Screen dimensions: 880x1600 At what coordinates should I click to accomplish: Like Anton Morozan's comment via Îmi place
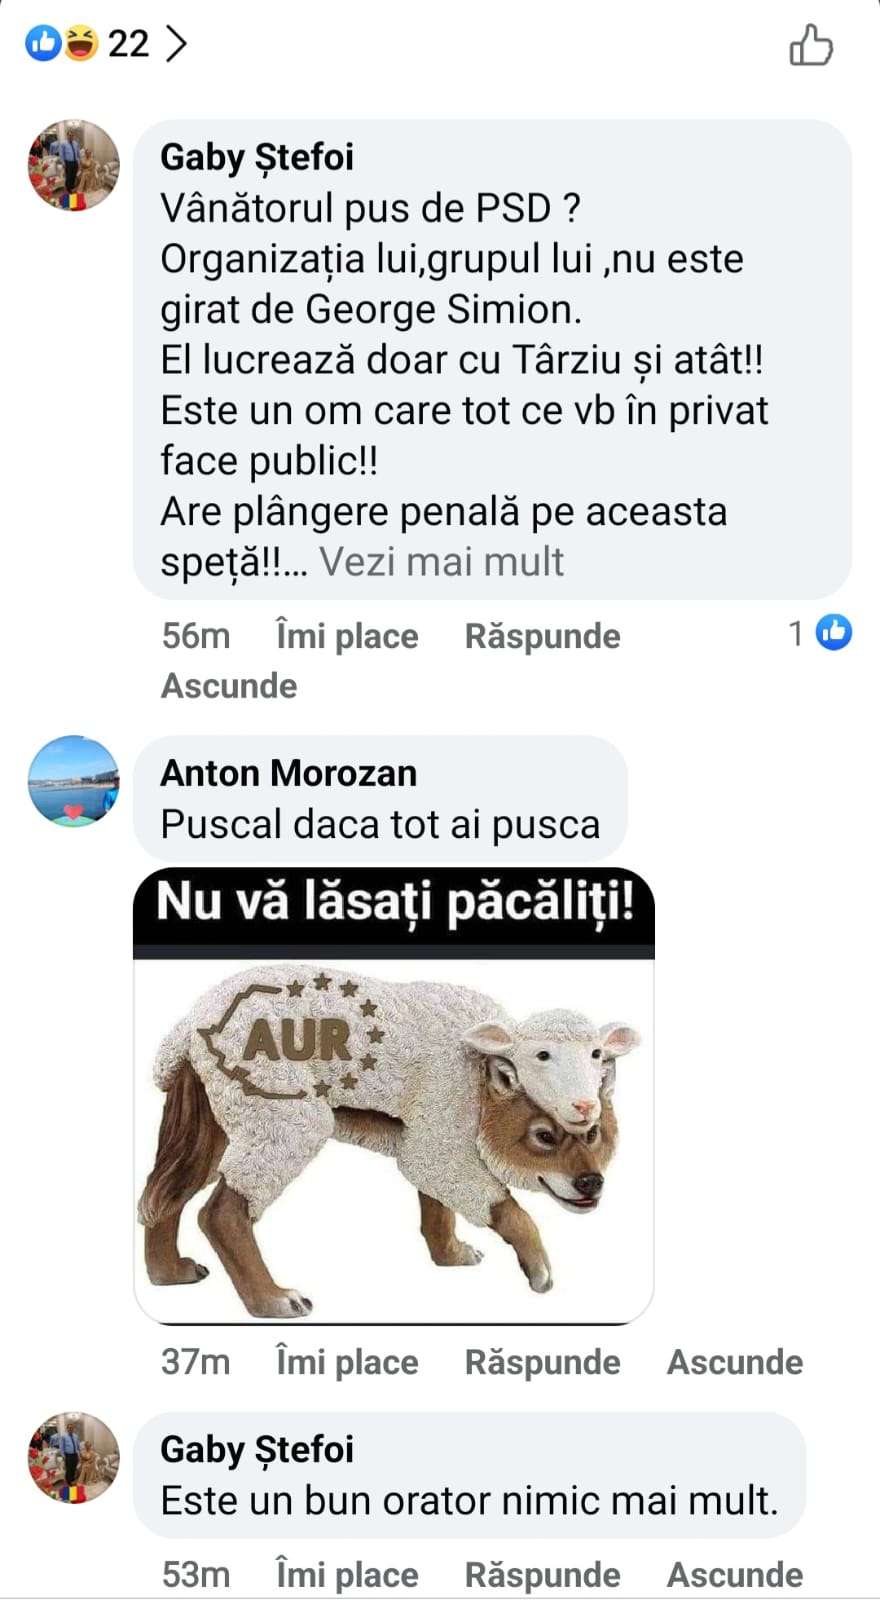click(x=347, y=1362)
